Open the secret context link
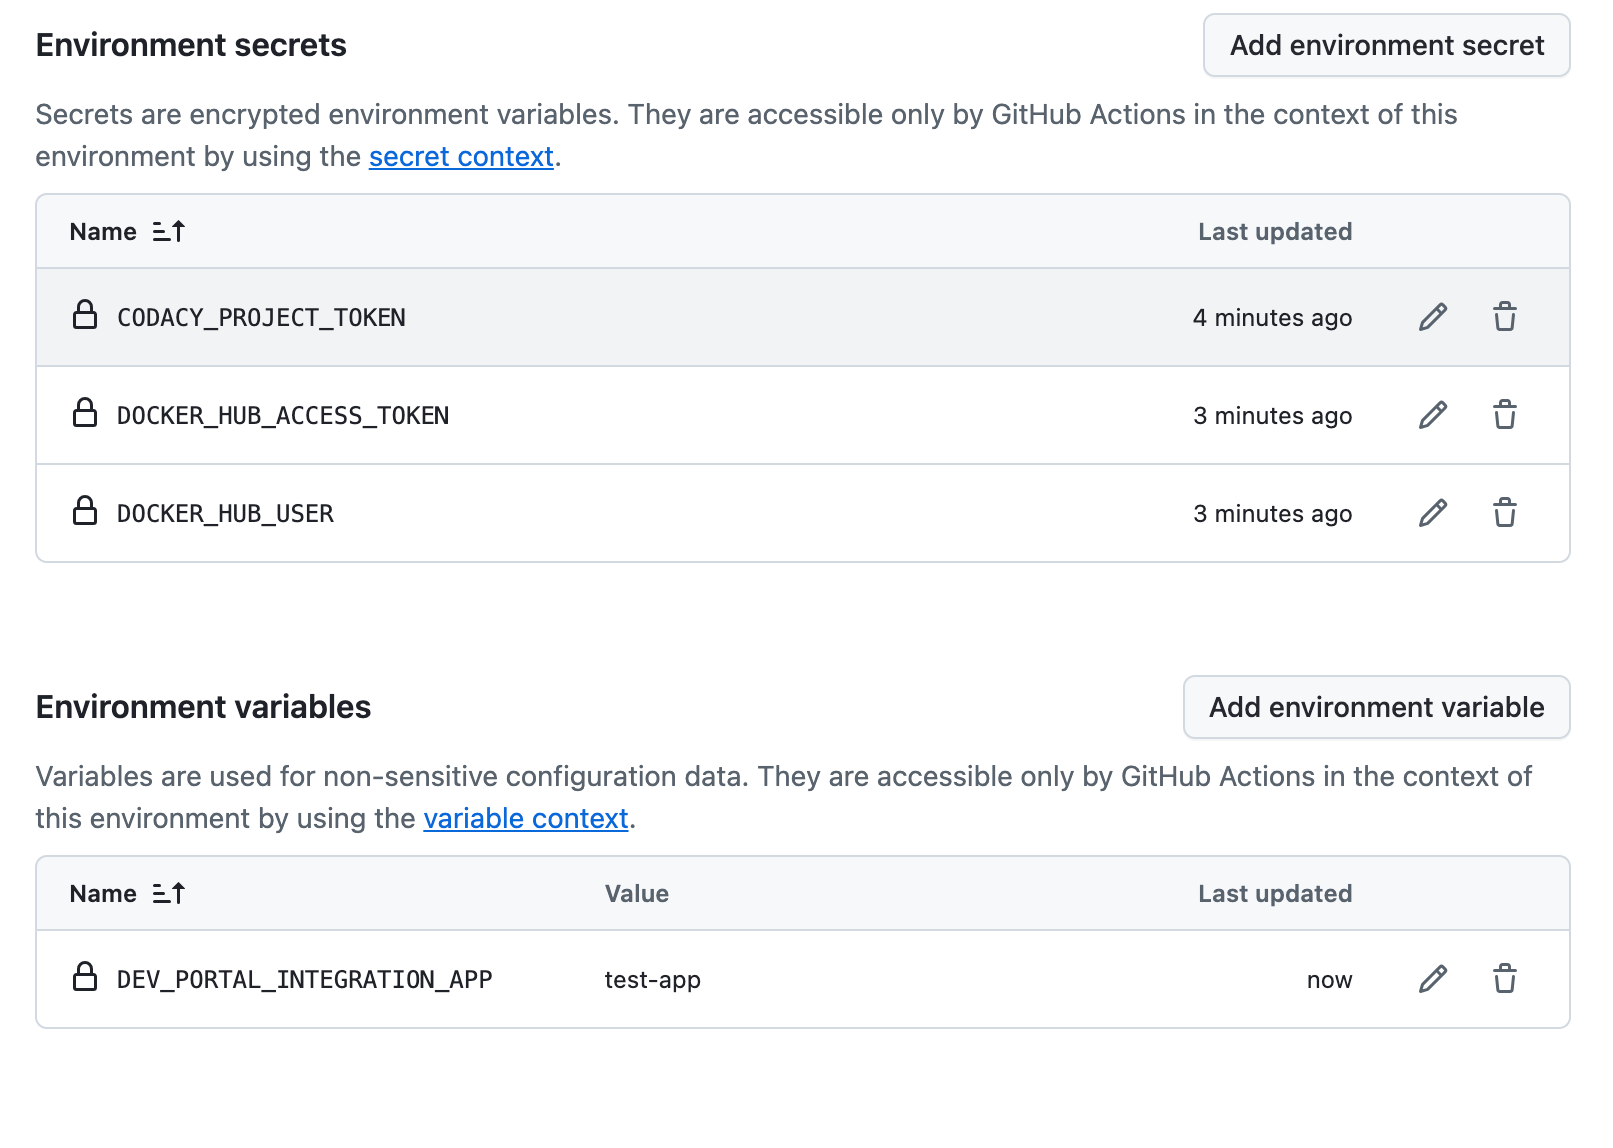Screen dimensions: 1613x1148 (x=461, y=157)
